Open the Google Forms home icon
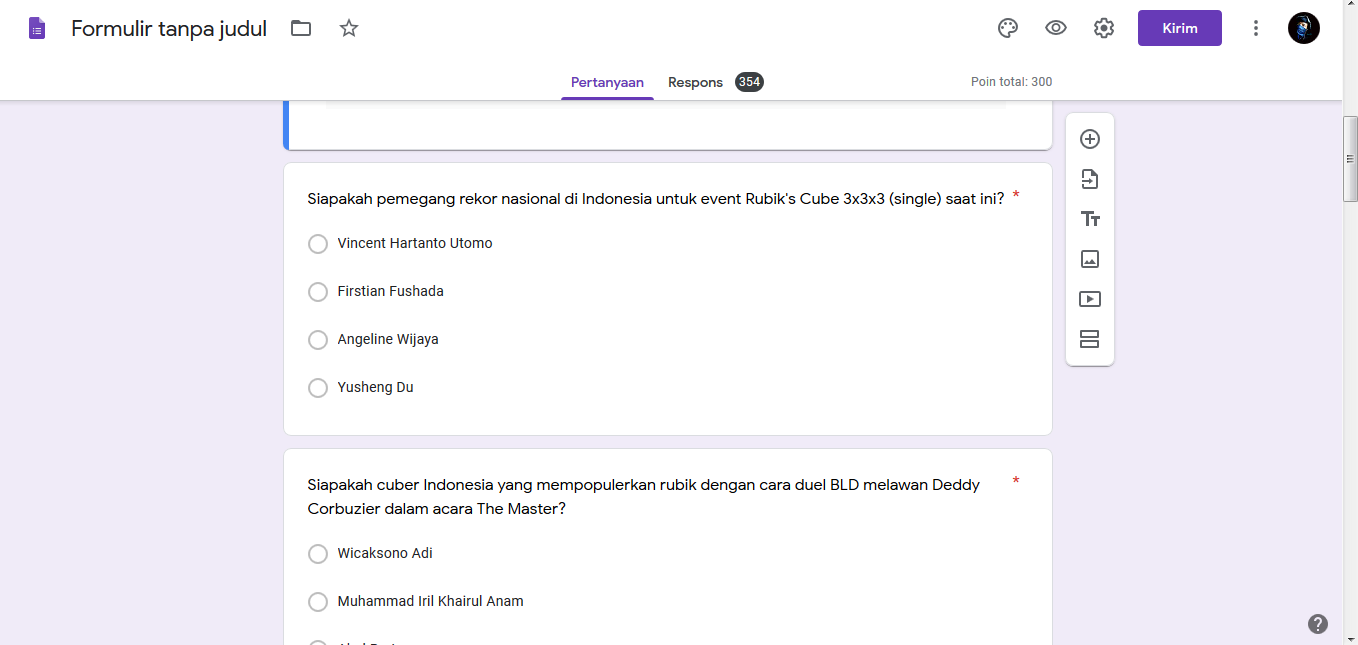Screen dimensions: 1358x645 coord(37,28)
